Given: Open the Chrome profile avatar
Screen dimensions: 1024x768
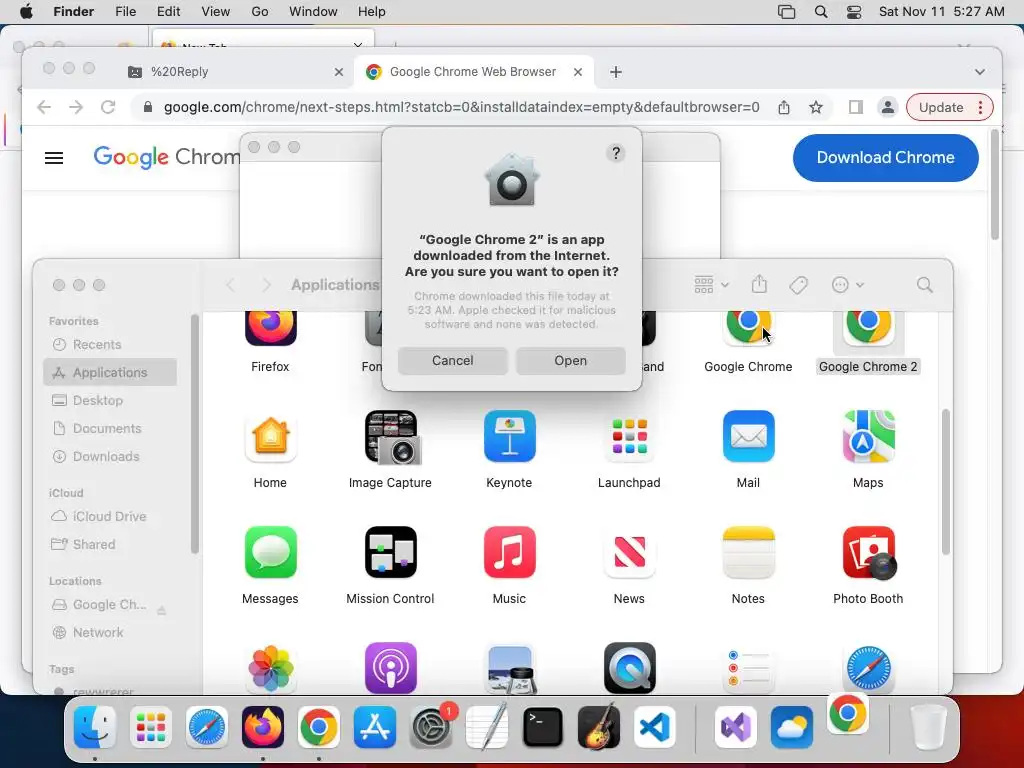Looking at the screenshot, I should point(888,107).
